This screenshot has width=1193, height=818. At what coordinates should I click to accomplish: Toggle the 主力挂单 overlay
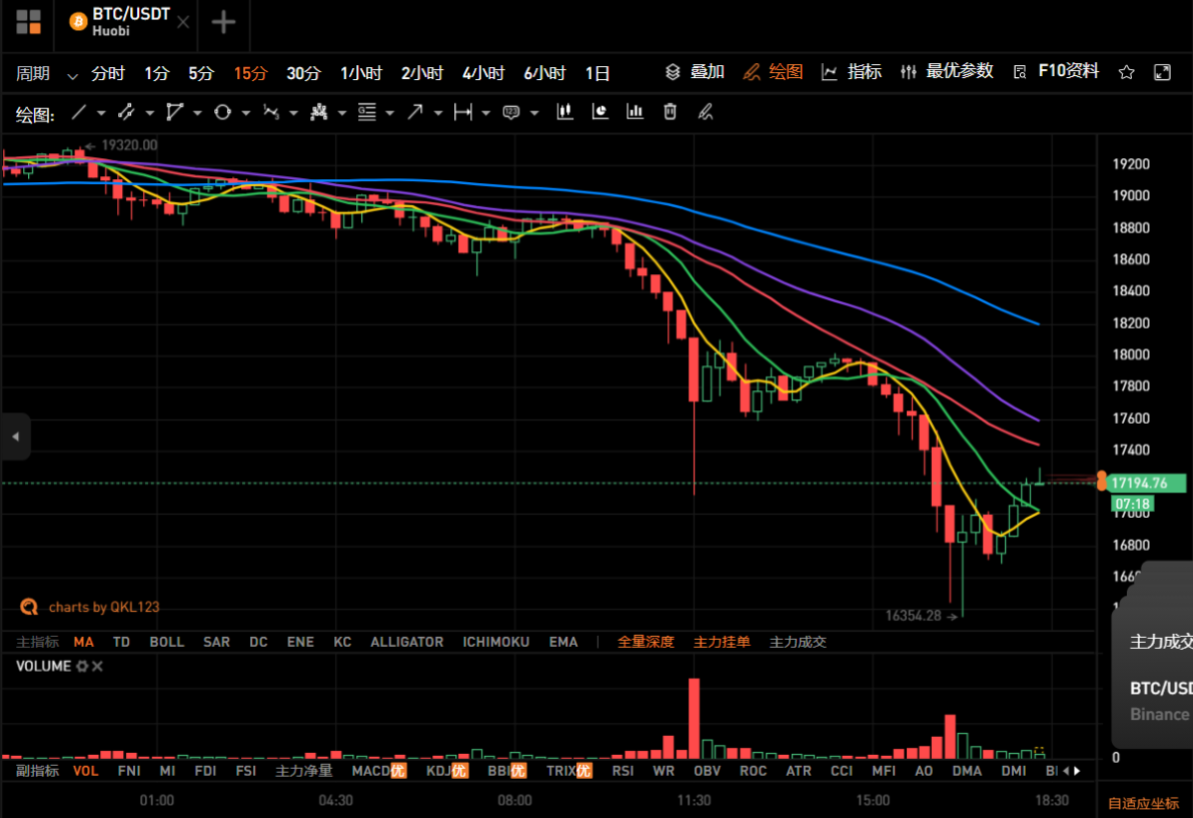click(721, 641)
